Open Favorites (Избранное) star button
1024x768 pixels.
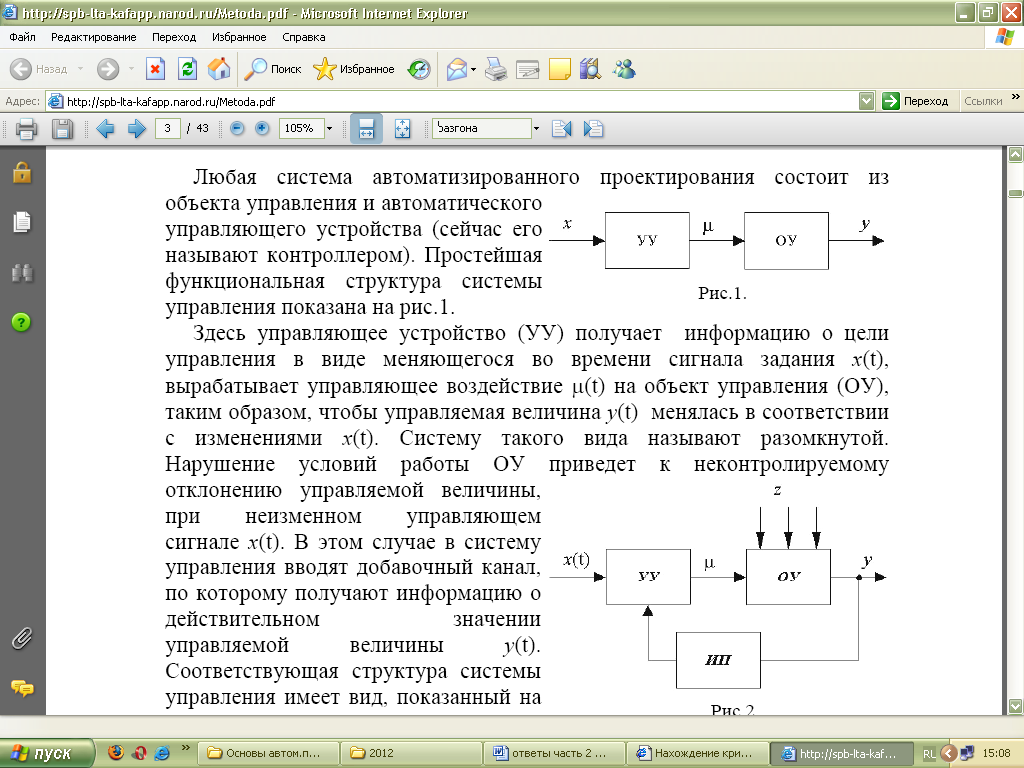pyautogui.click(x=353, y=69)
